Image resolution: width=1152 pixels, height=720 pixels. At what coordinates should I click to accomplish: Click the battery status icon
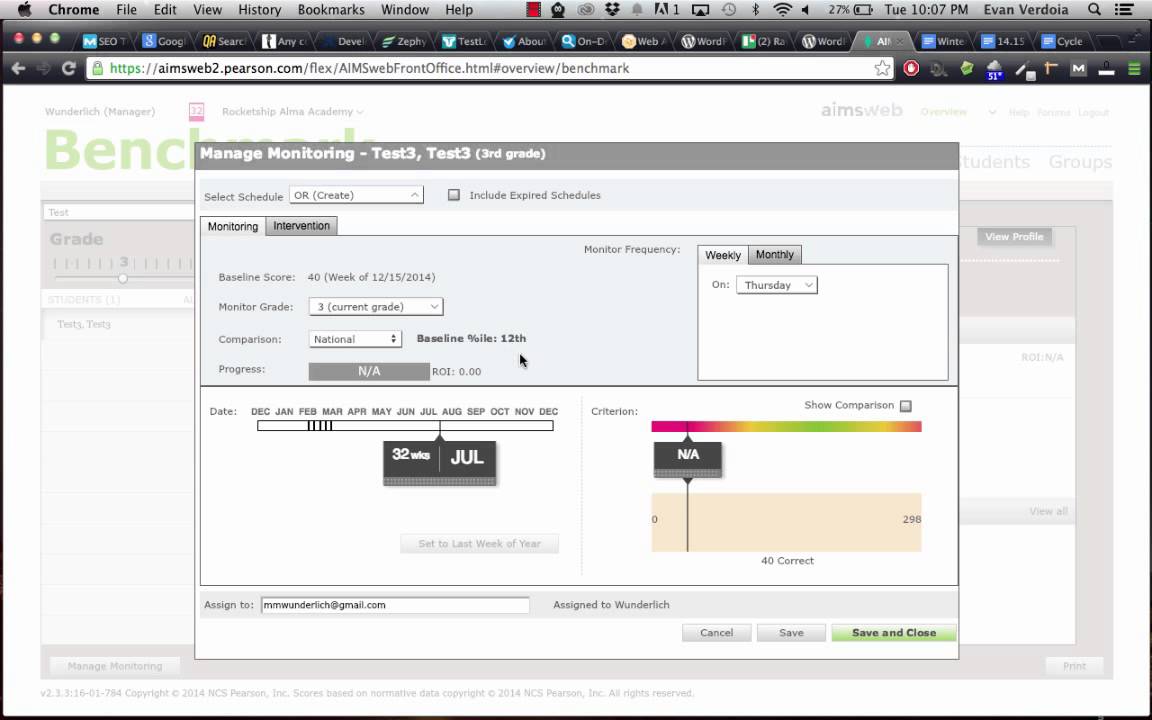pos(864,10)
